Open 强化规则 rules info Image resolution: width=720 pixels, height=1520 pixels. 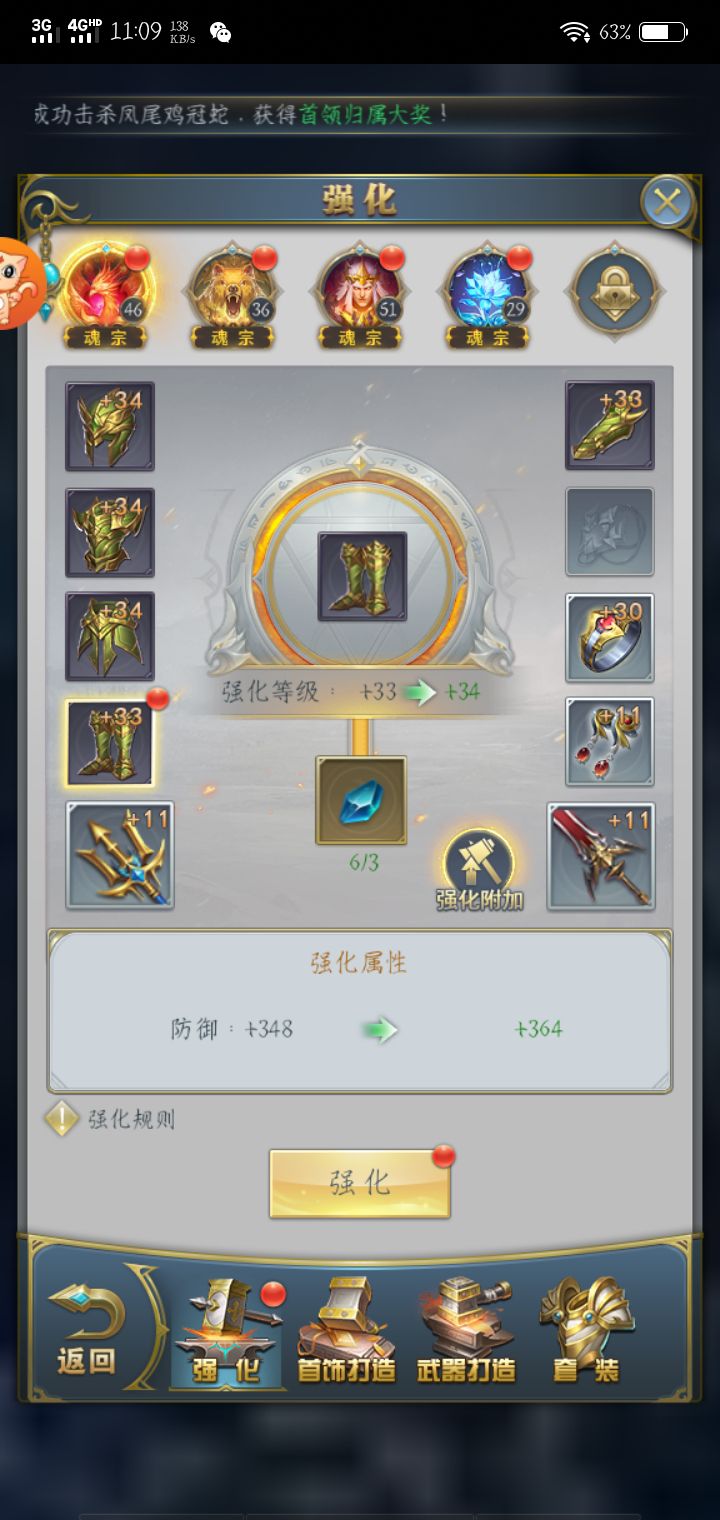click(111, 1119)
